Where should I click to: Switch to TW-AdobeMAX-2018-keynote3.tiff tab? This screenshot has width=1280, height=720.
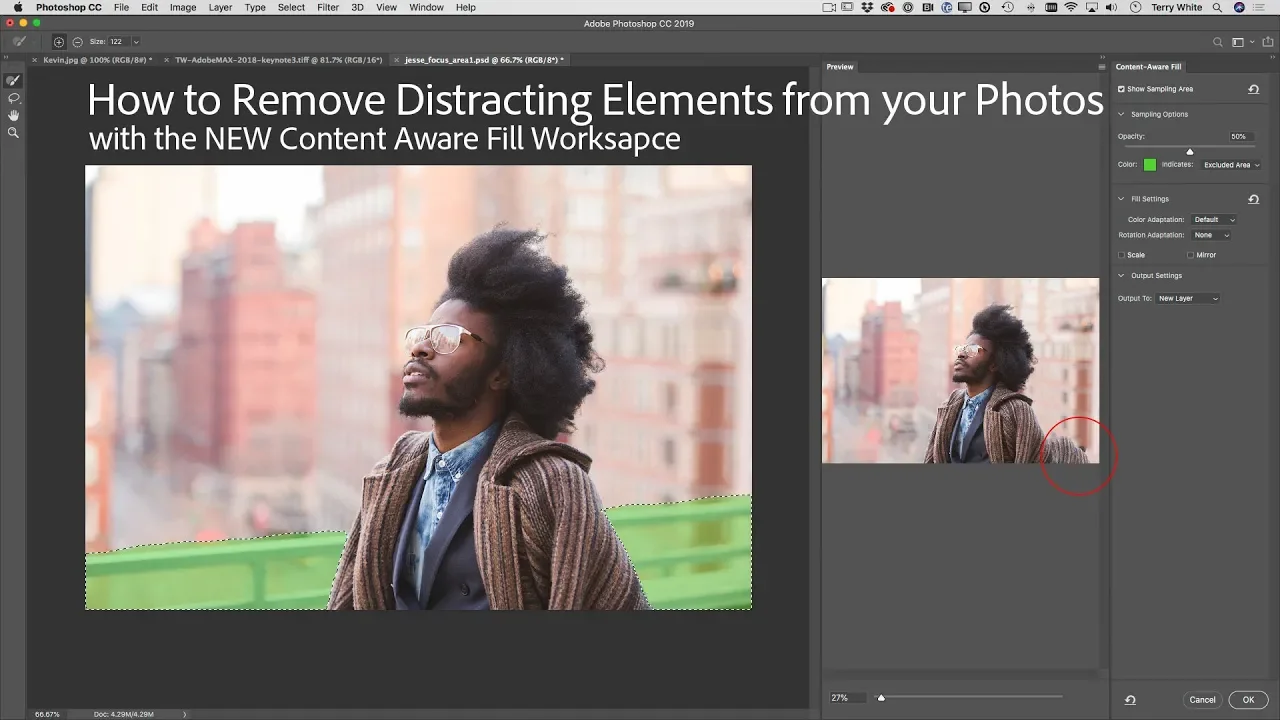(279, 60)
